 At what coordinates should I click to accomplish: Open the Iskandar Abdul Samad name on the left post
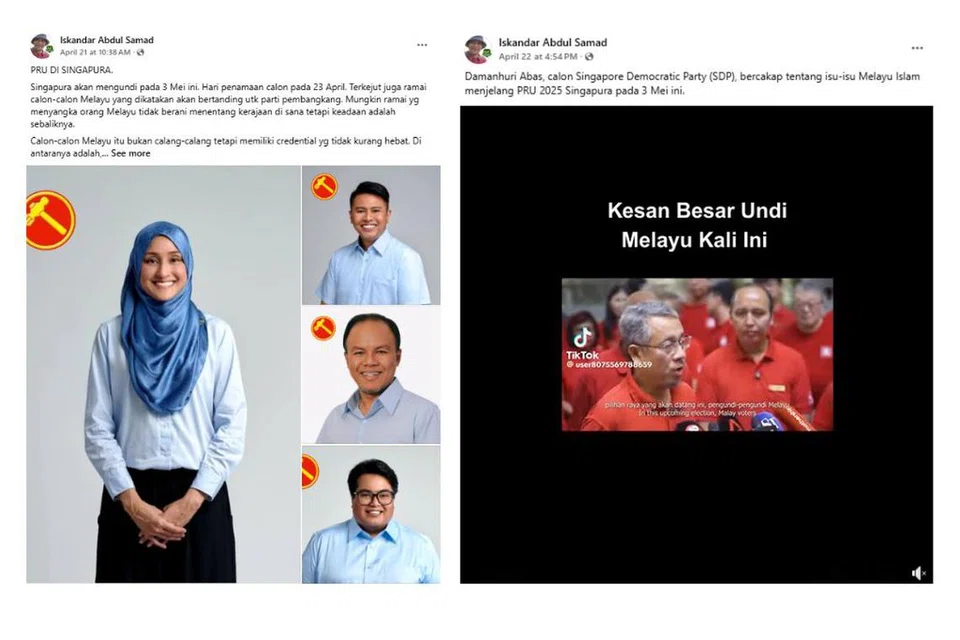pos(107,40)
